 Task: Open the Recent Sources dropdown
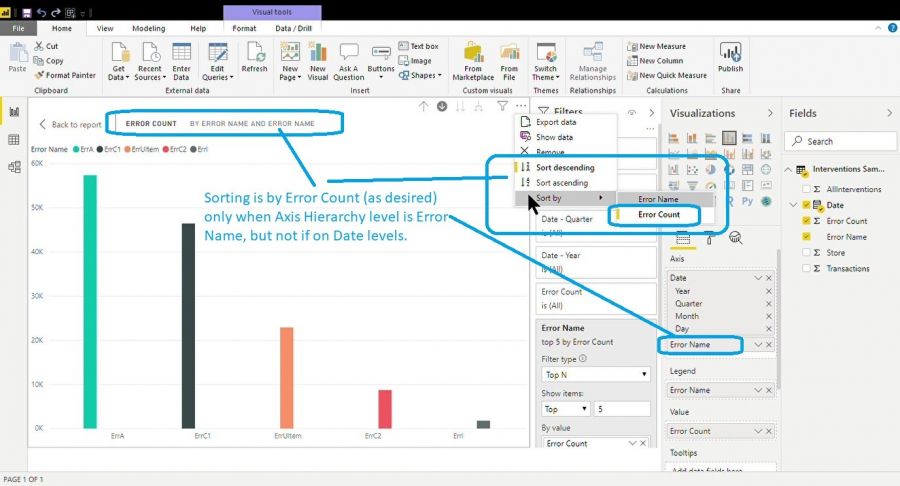pos(150,61)
